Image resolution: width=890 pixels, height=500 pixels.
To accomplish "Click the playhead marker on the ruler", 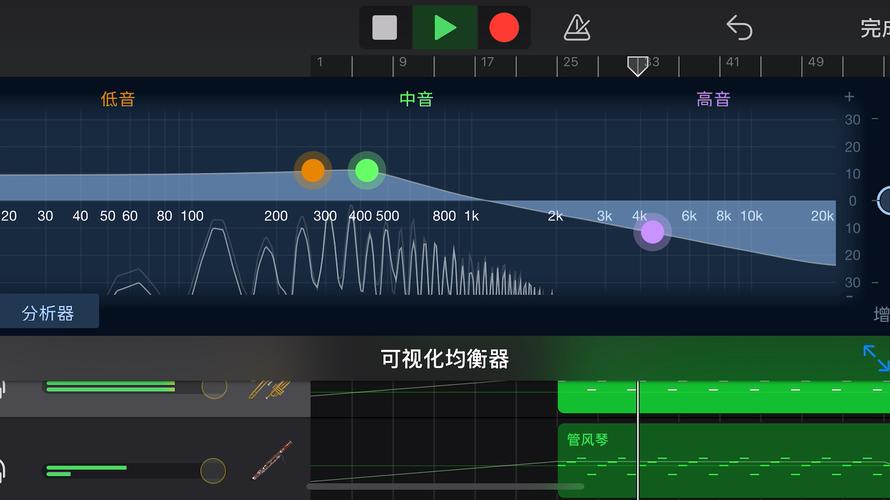I will tap(637, 66).
